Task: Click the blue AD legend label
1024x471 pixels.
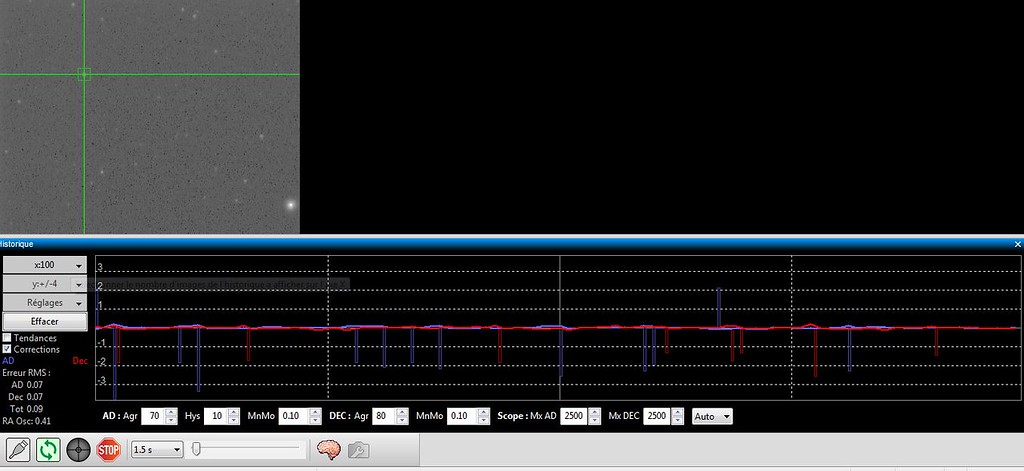Action: click(x=8, y=361)
